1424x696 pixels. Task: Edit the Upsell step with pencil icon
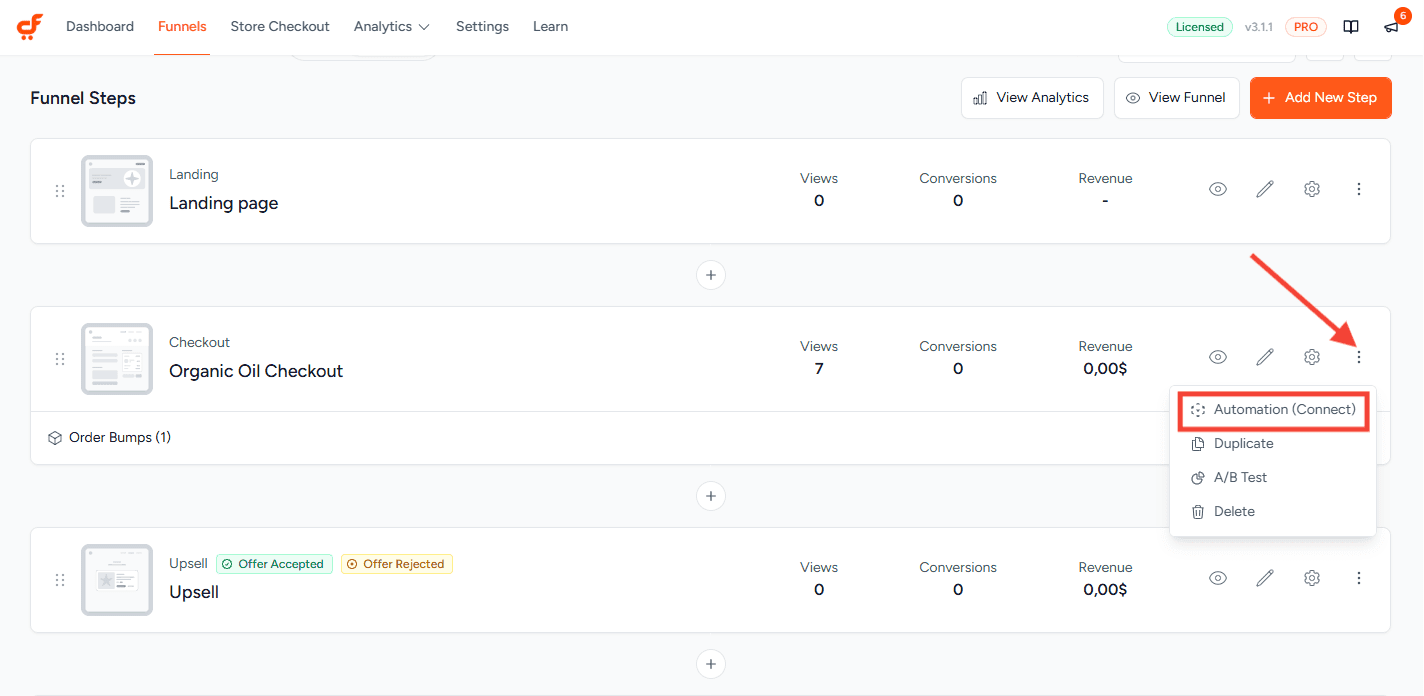coord(1265,578)
